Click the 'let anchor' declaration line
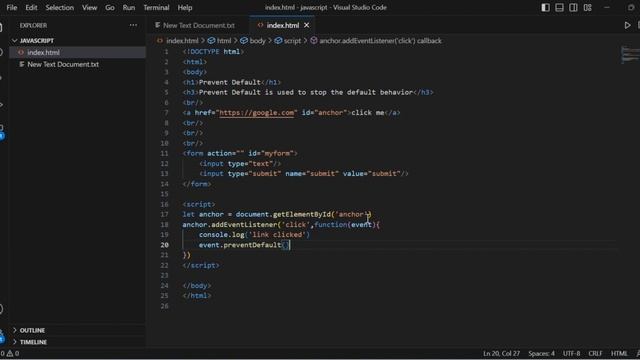The height and width of the screenshot is (360, 640). 277,214
